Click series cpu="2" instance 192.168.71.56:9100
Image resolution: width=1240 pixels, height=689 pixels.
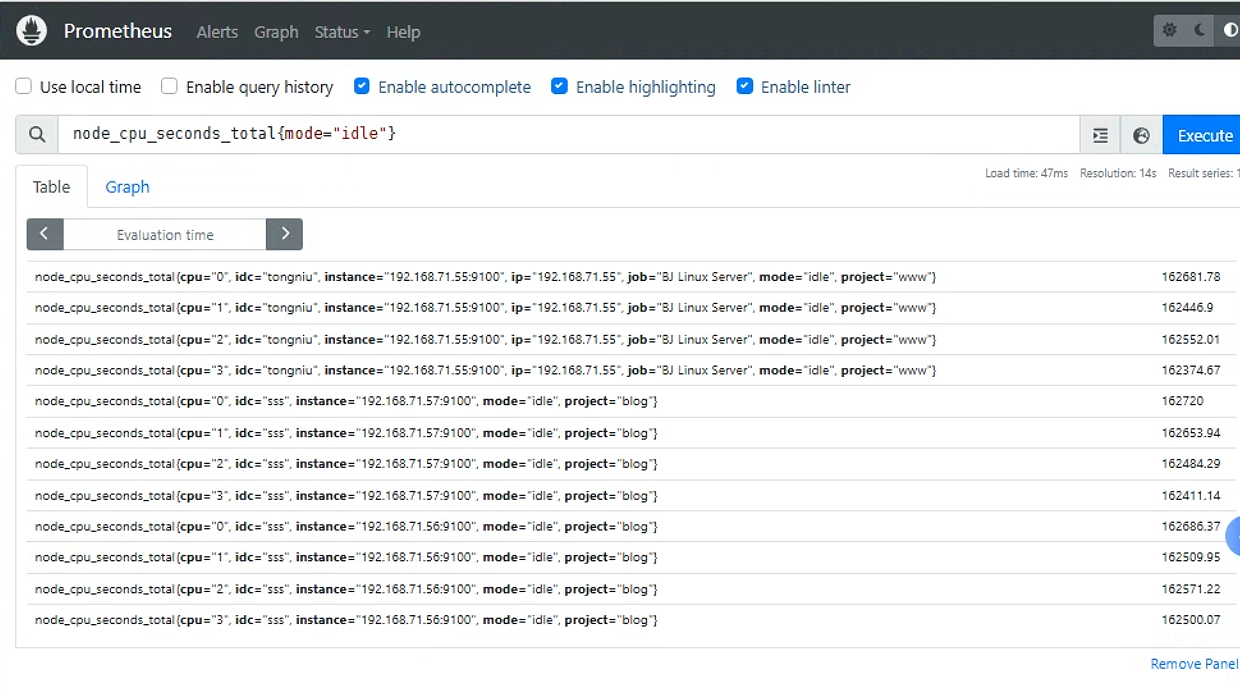[x=346, y=589]
